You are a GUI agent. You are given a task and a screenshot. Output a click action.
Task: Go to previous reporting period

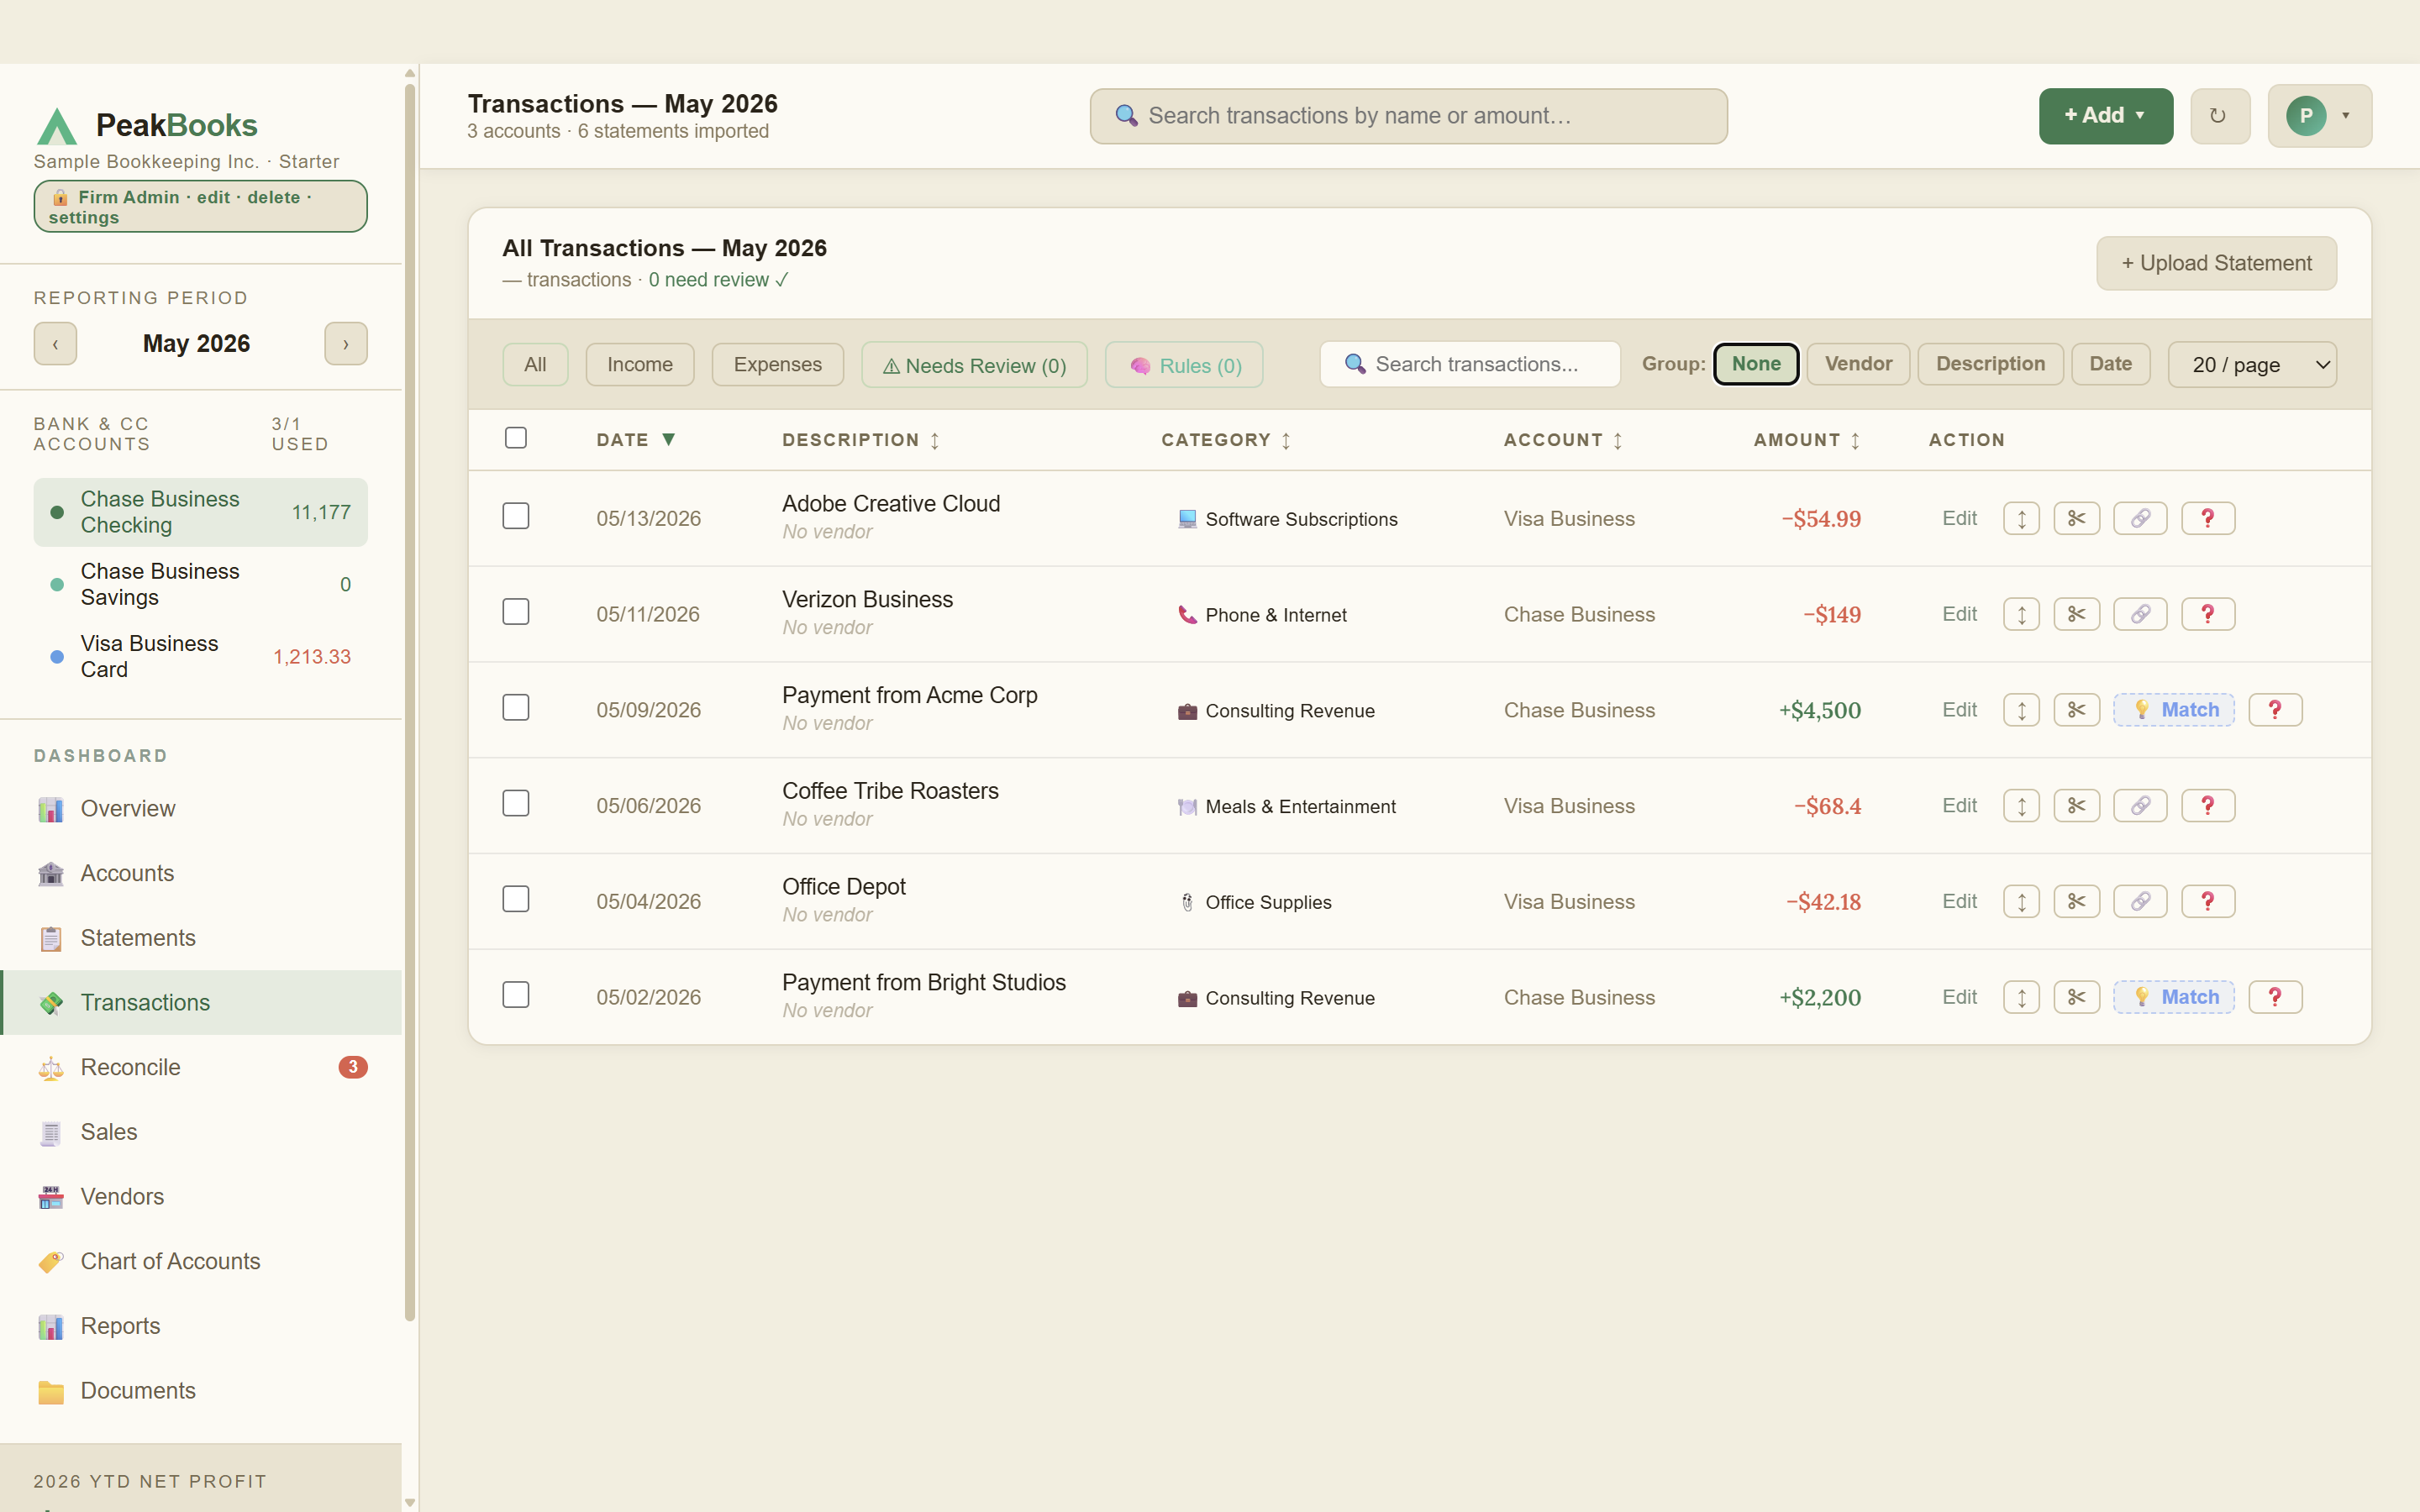pos(55,344)
